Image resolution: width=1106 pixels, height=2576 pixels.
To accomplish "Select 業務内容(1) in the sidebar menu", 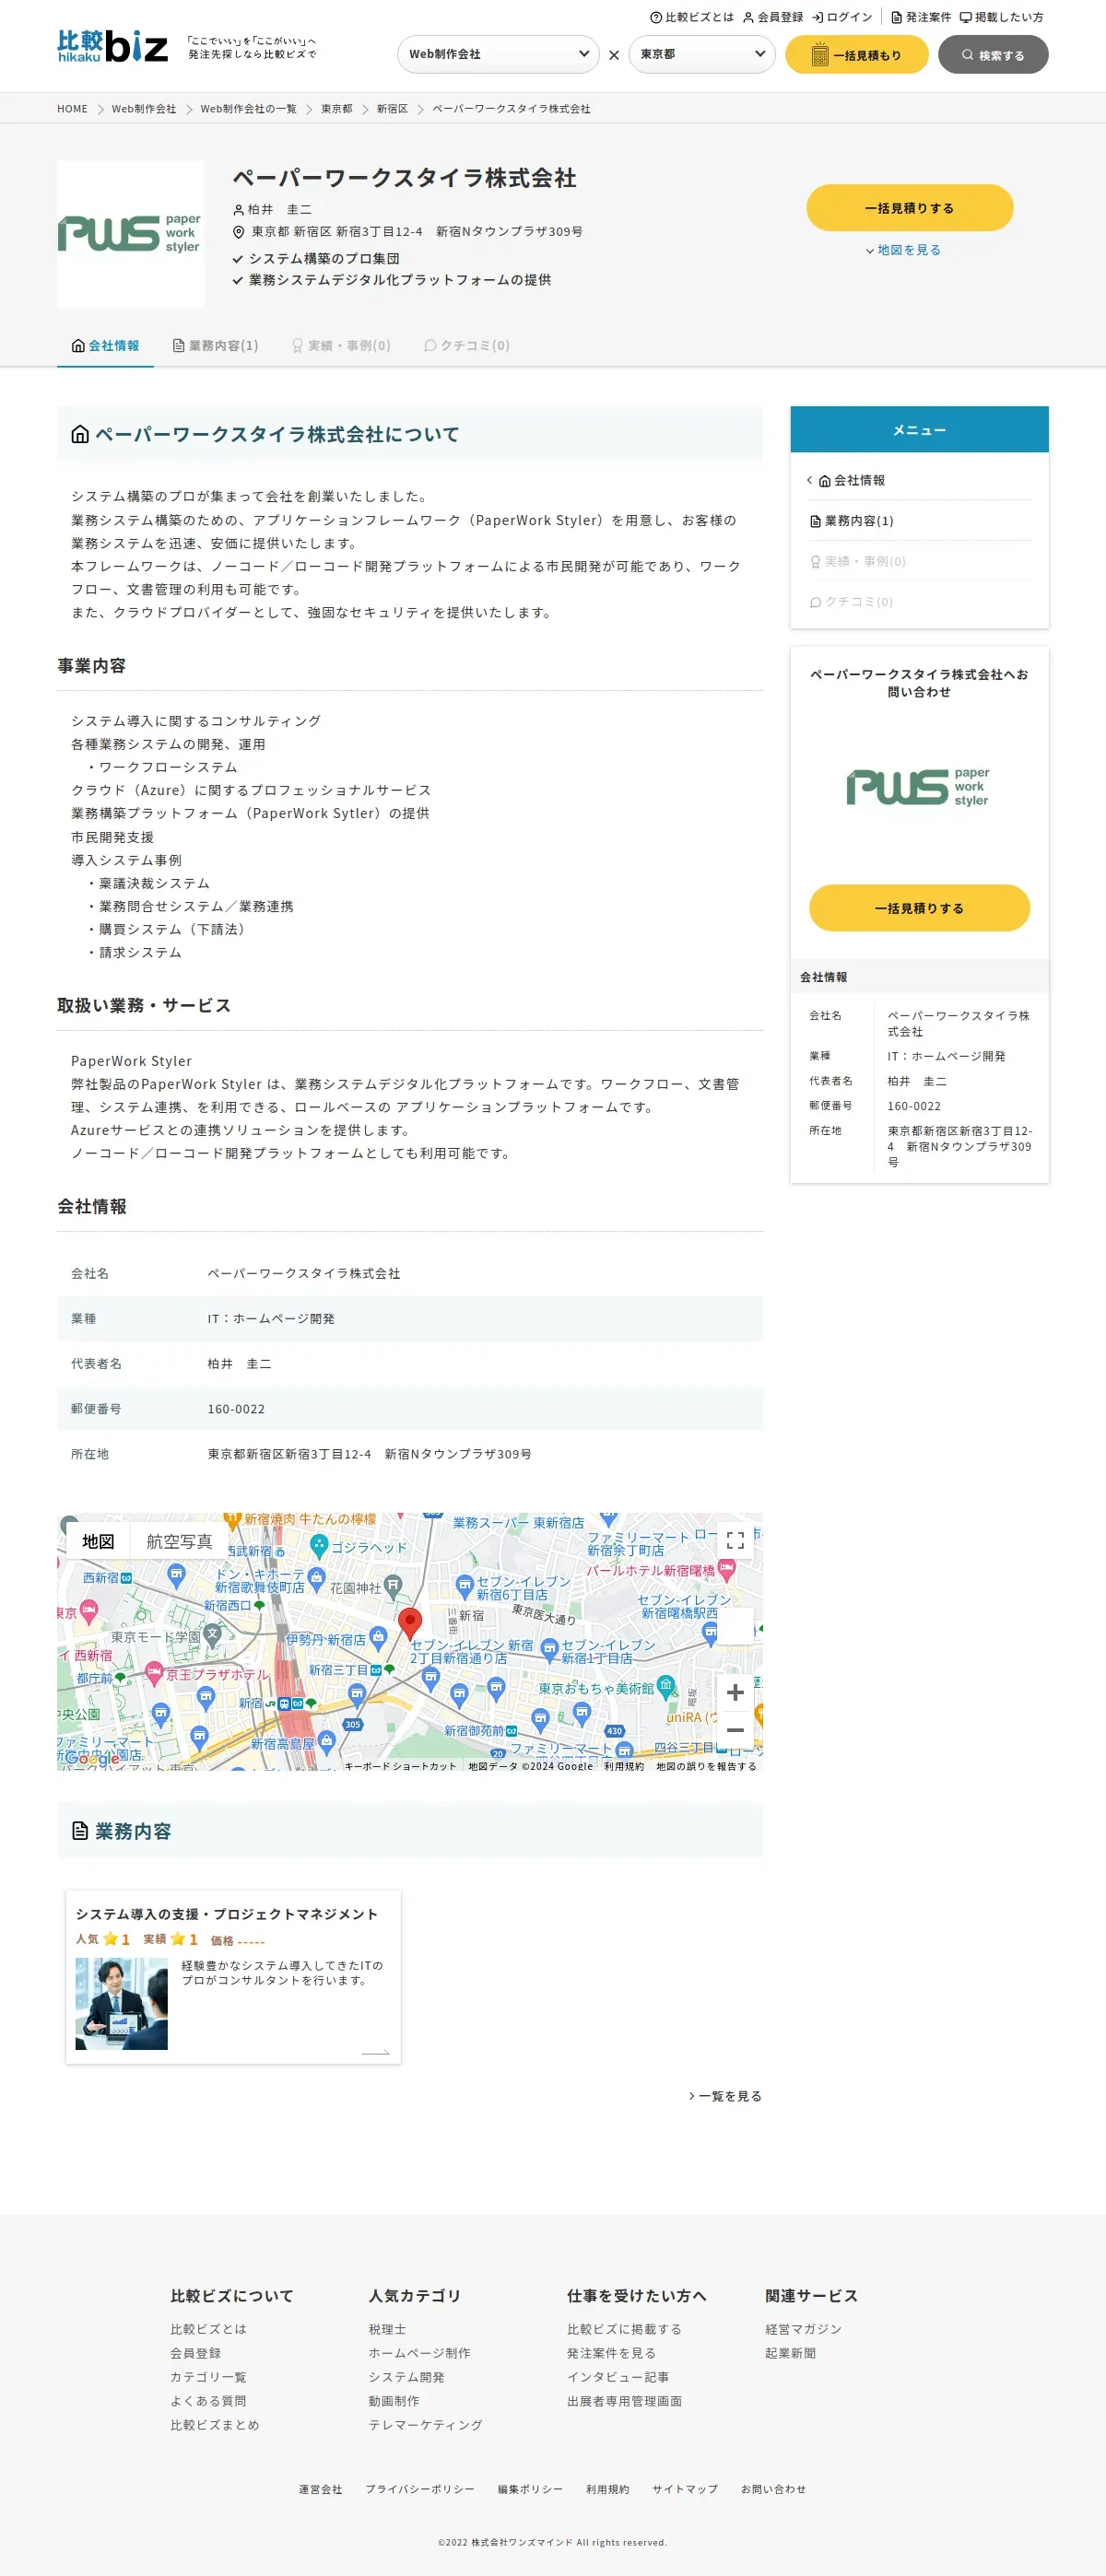I will [918, 521].
